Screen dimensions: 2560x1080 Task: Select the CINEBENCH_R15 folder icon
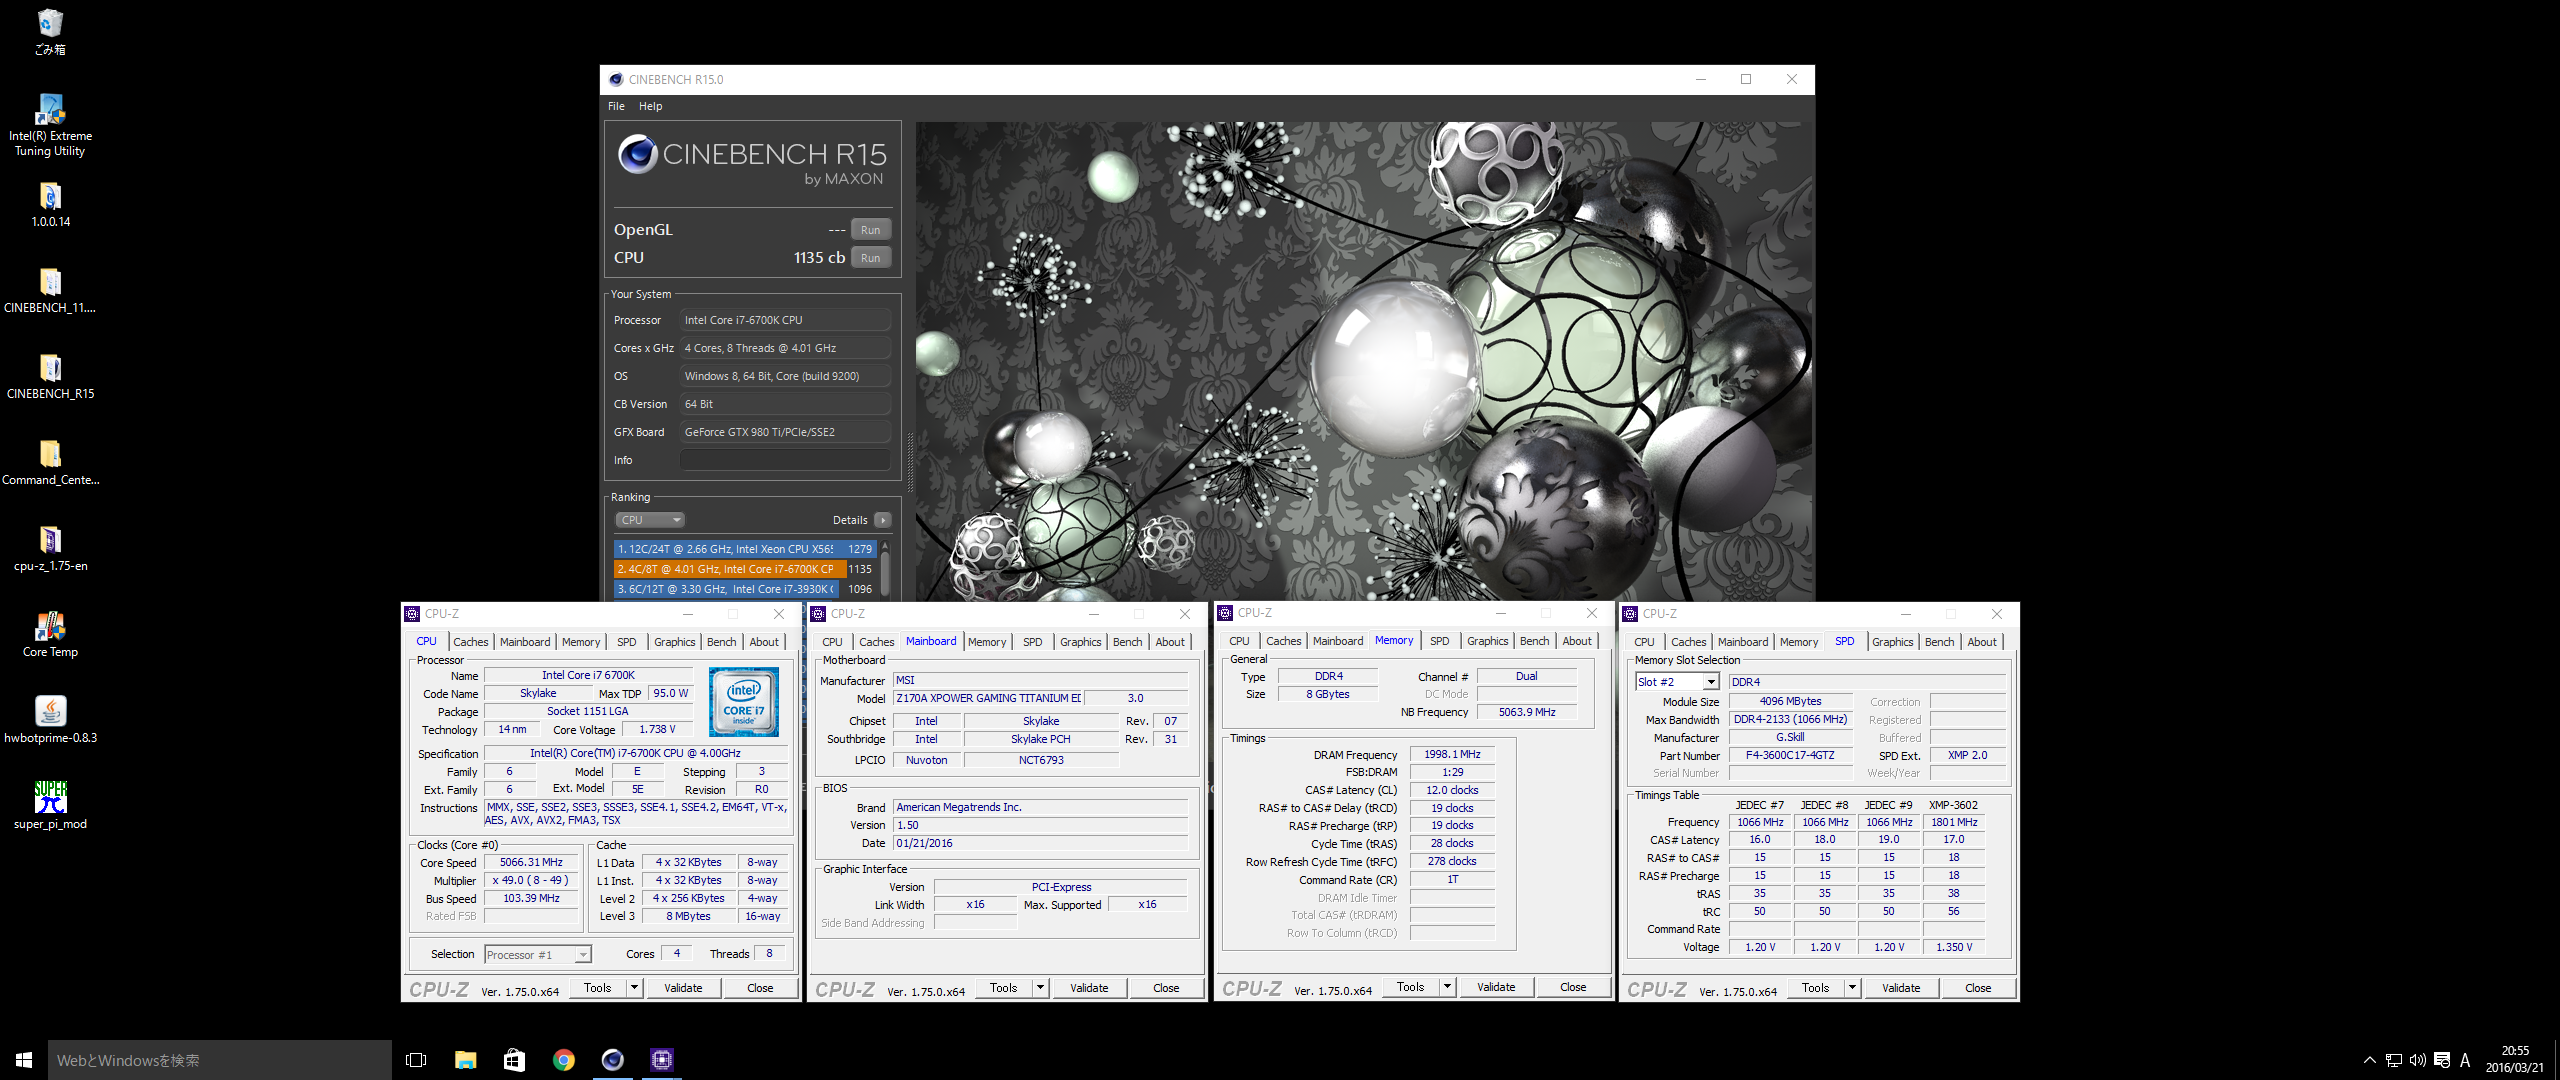(50, 376)
